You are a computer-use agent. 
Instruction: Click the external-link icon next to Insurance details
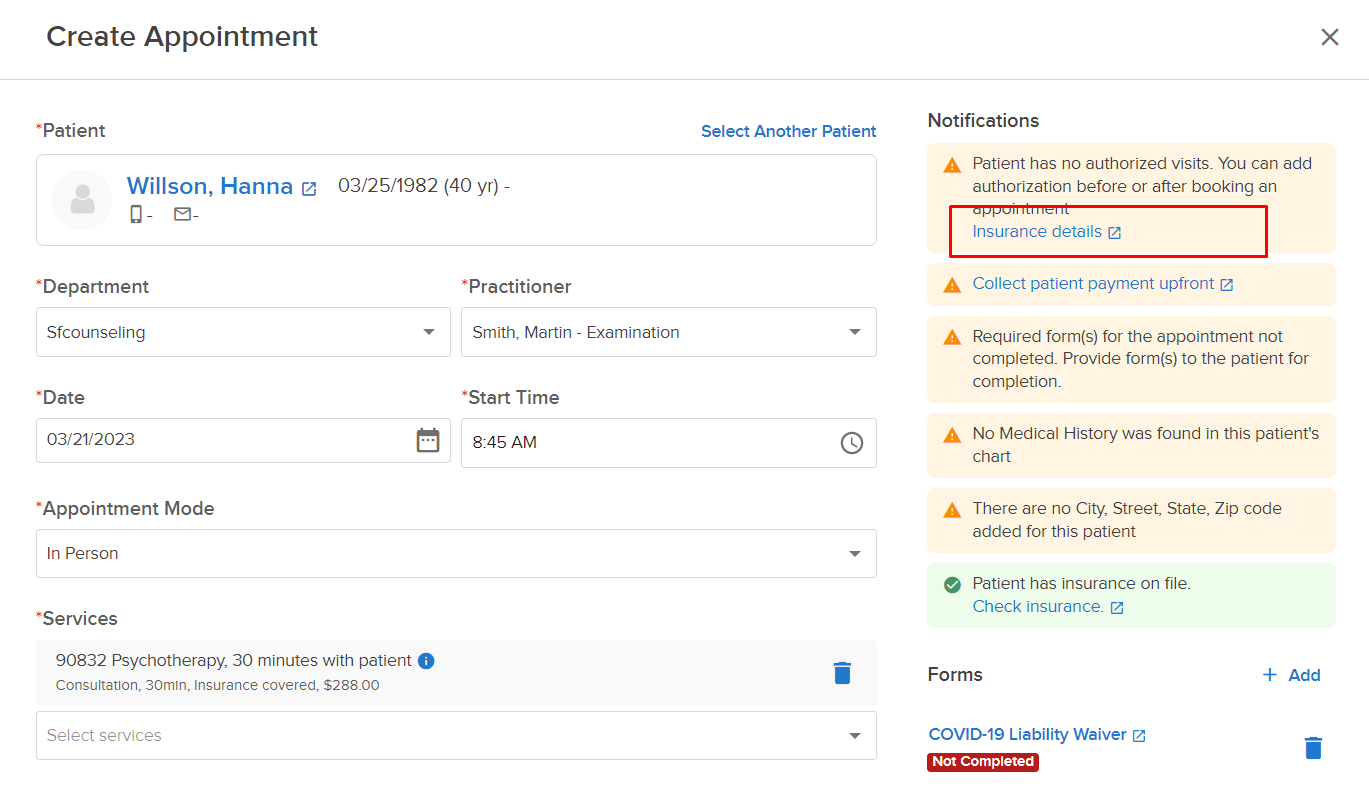click(1114, 232)
